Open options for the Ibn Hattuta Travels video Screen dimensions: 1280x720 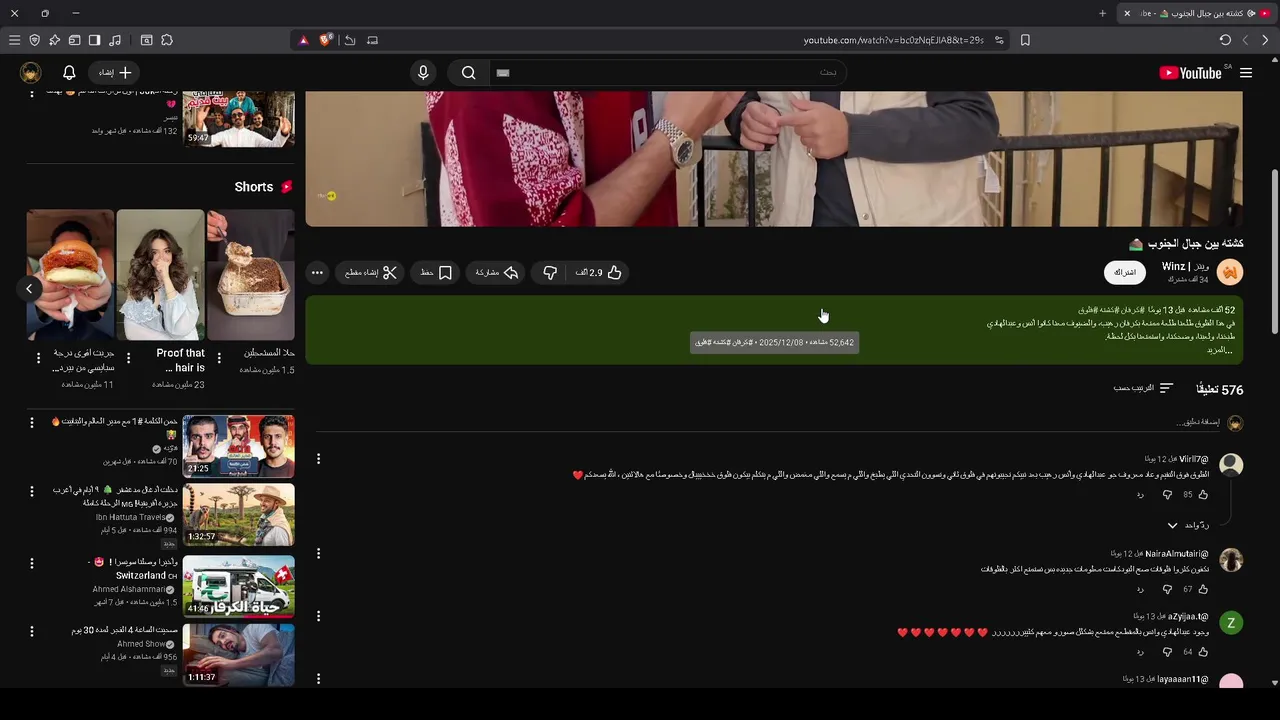[x=31, y=491]
